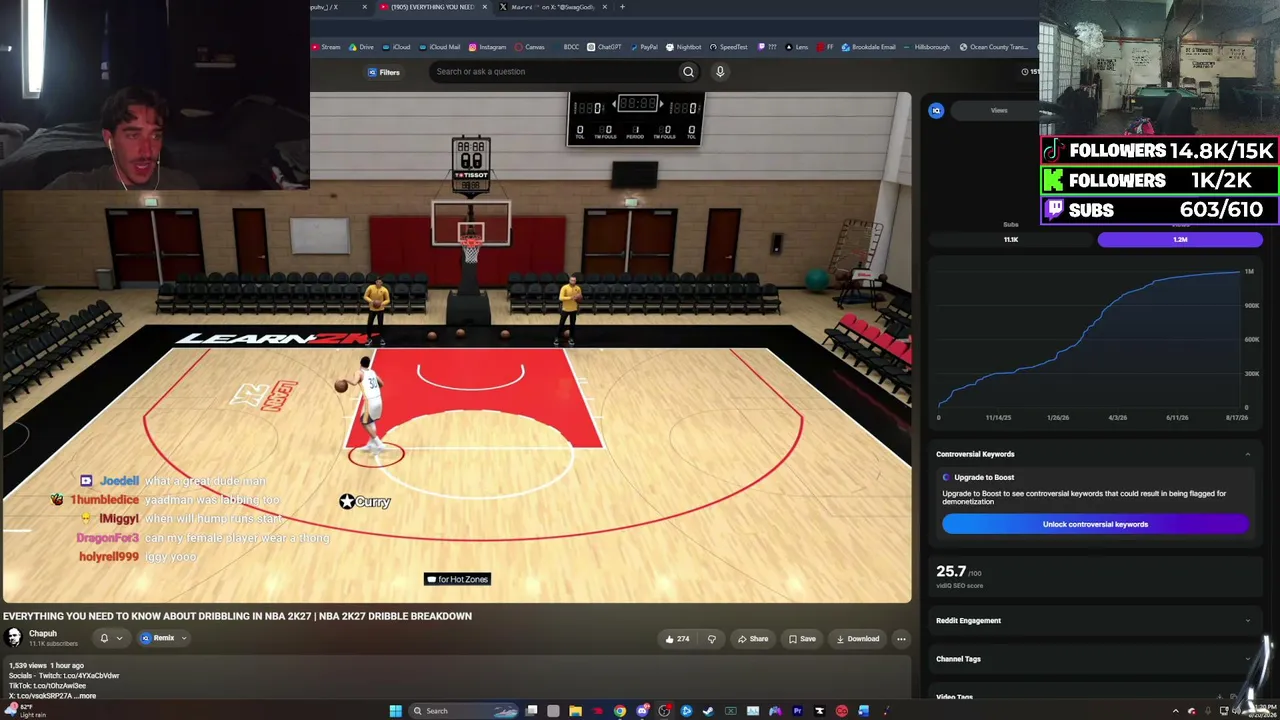Screen dimensions: 1280x720
Task: Open the Lens bookmark
Action: (797, 47)
